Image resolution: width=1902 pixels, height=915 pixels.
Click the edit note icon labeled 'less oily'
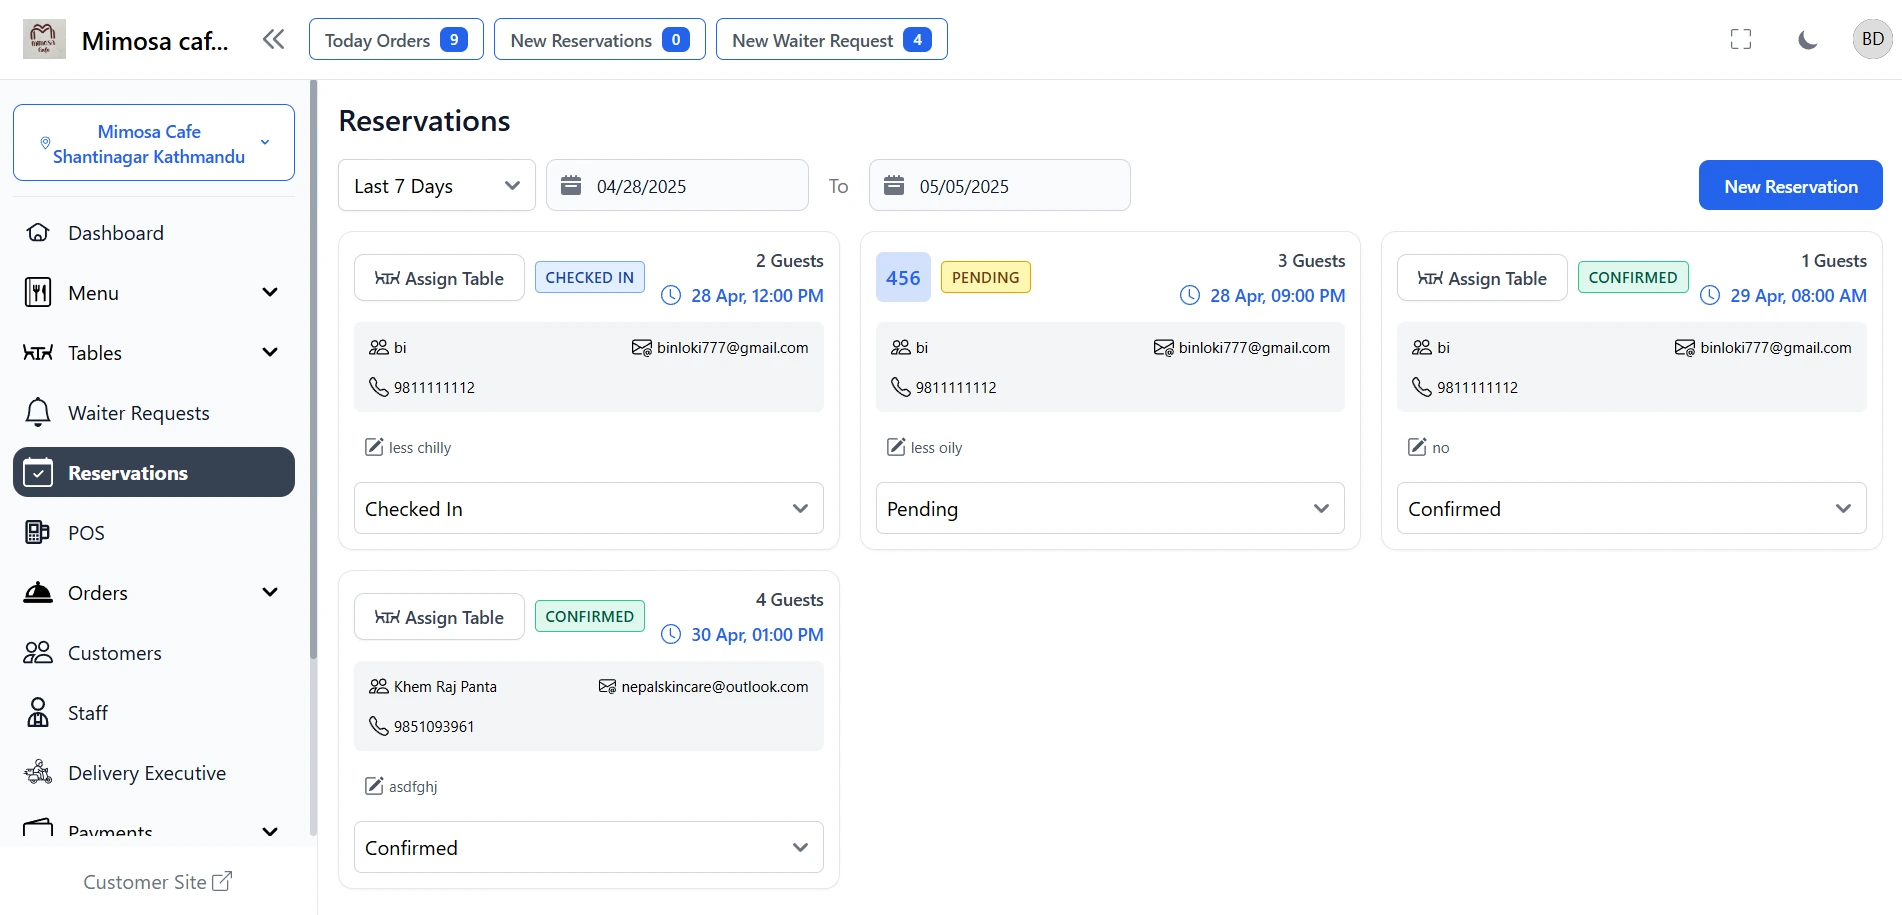[896, 447]
